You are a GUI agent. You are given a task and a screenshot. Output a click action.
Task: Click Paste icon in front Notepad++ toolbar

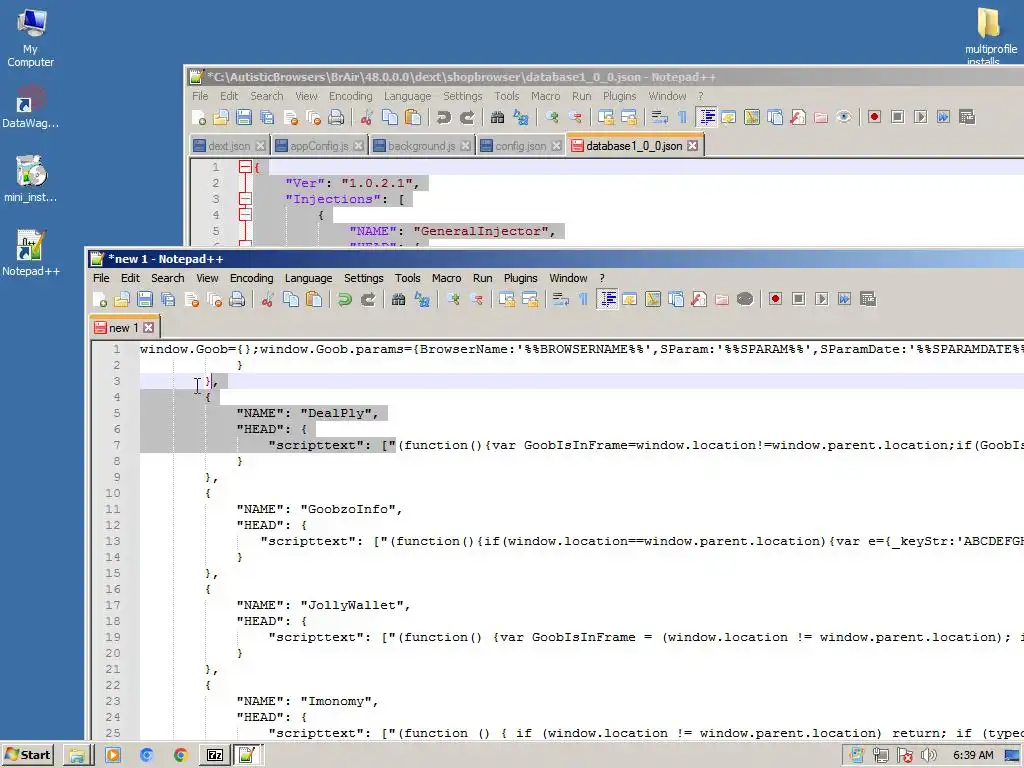click(314, 300)
